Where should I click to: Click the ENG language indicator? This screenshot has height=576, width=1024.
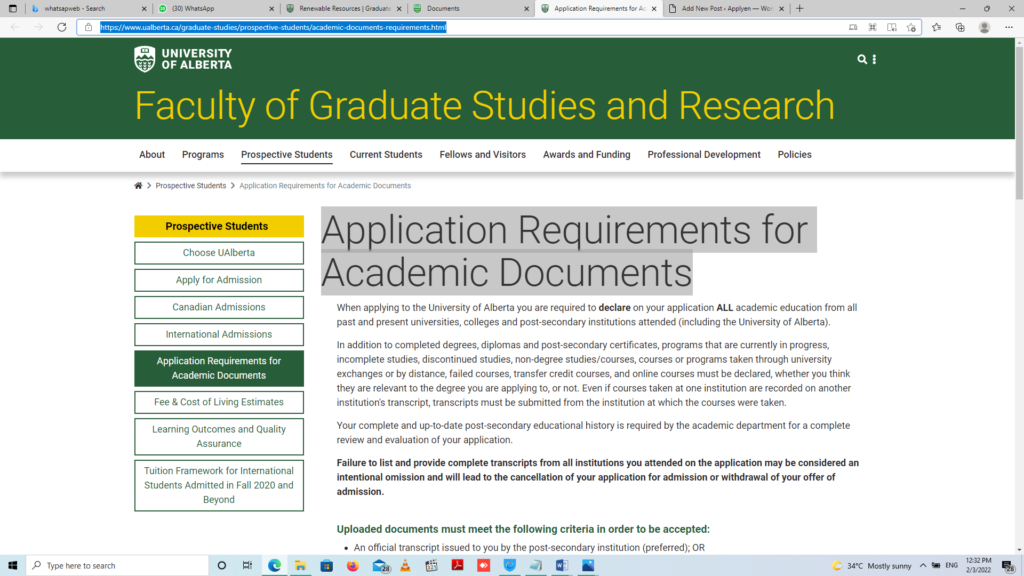point(952,566)
